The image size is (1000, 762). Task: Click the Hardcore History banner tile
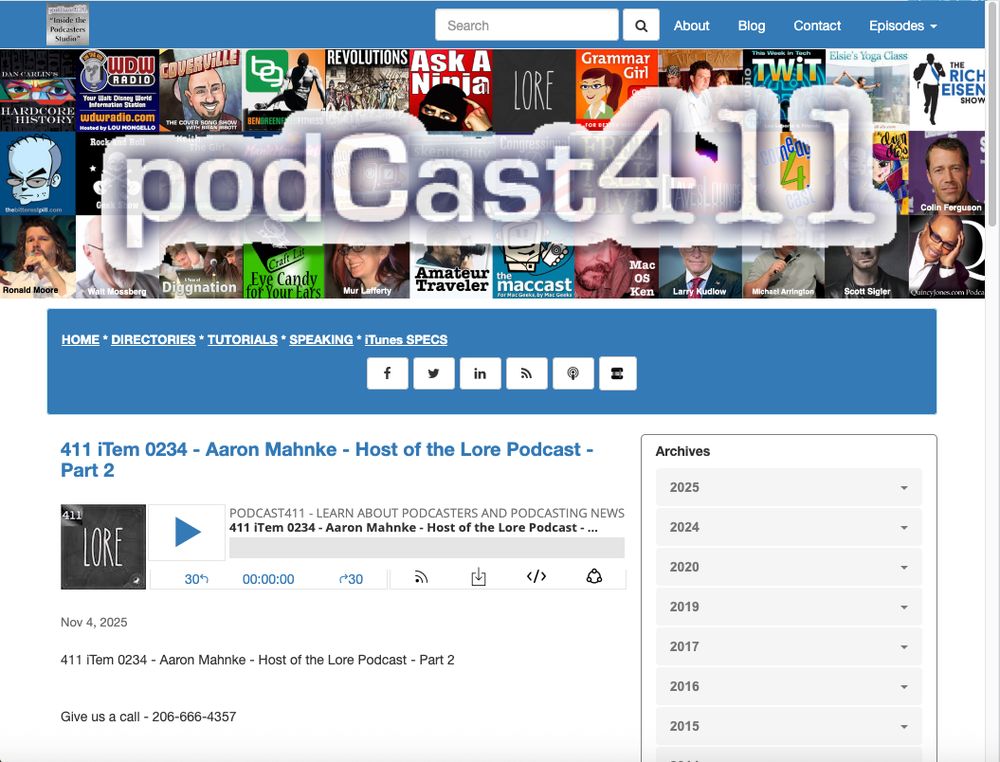tap(38, 90)
